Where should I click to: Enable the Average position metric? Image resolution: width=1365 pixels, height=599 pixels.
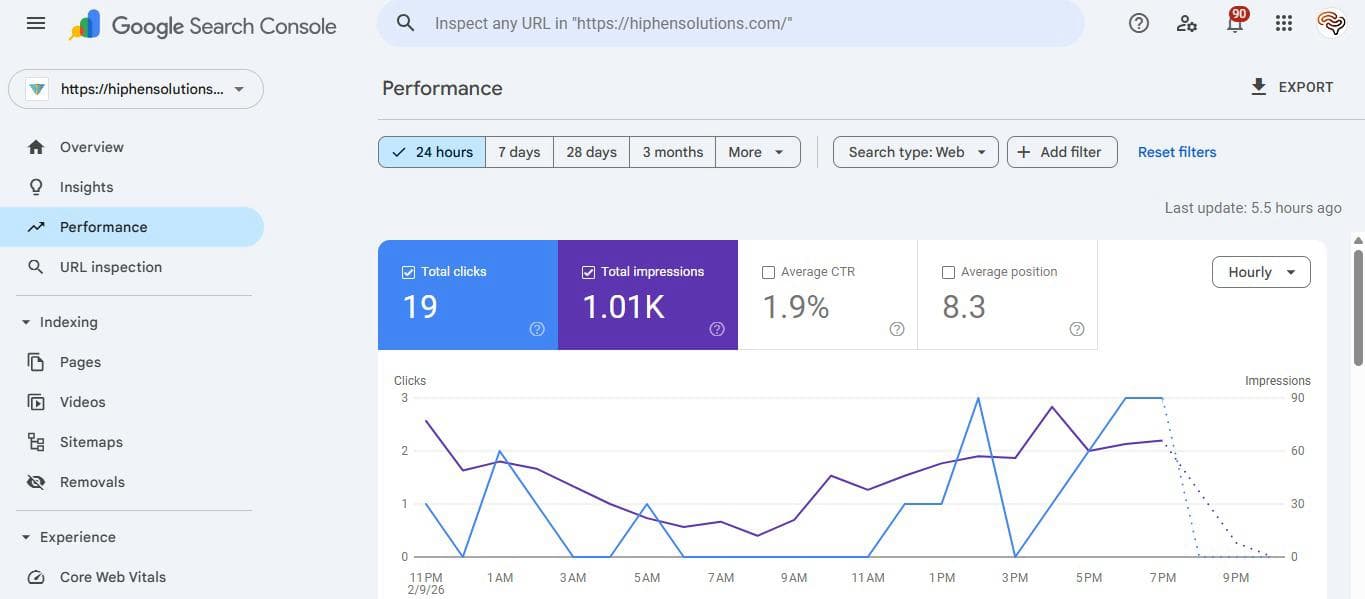coord(948,271)
